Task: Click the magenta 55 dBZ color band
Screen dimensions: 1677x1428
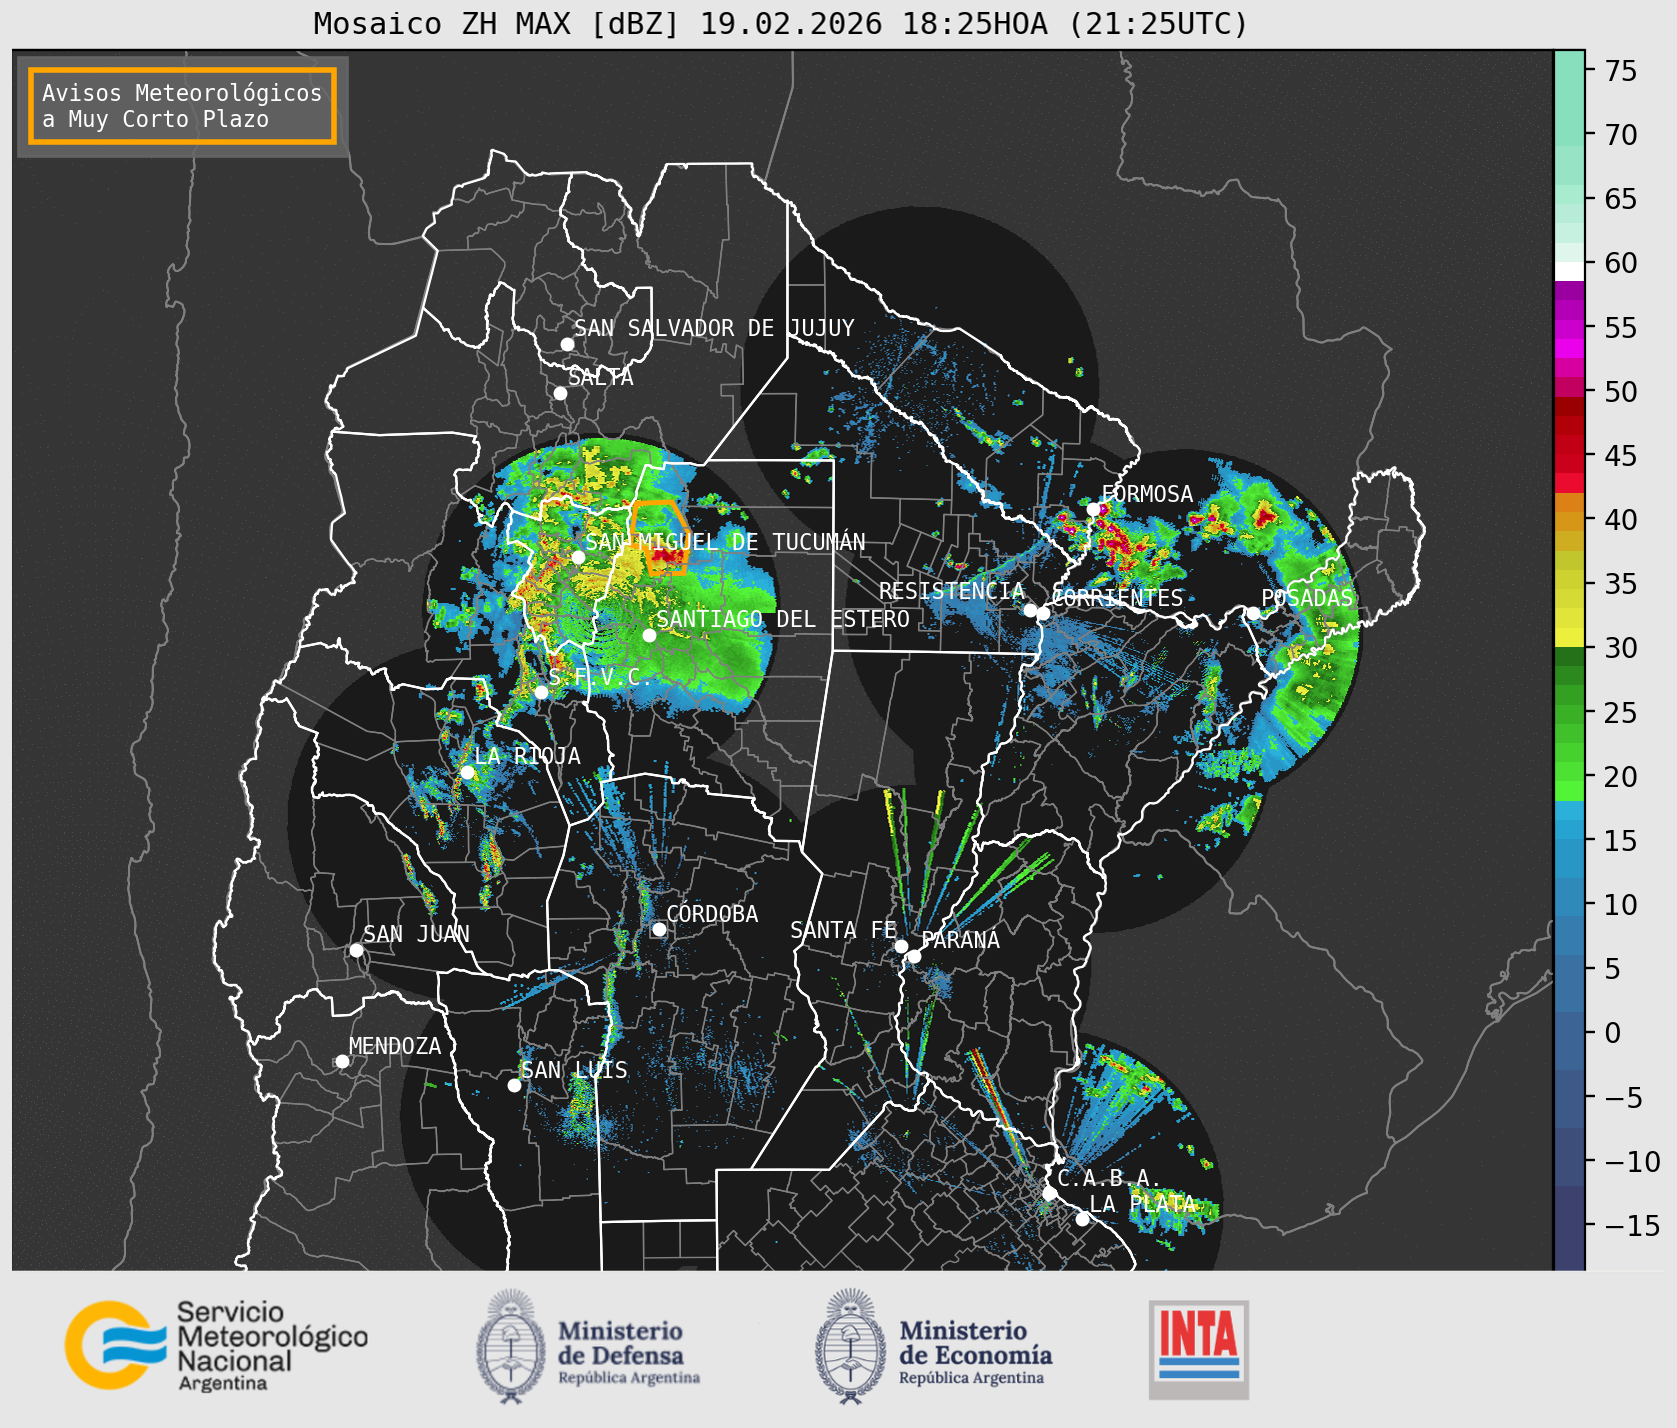Action: [x=1569, y=330]
